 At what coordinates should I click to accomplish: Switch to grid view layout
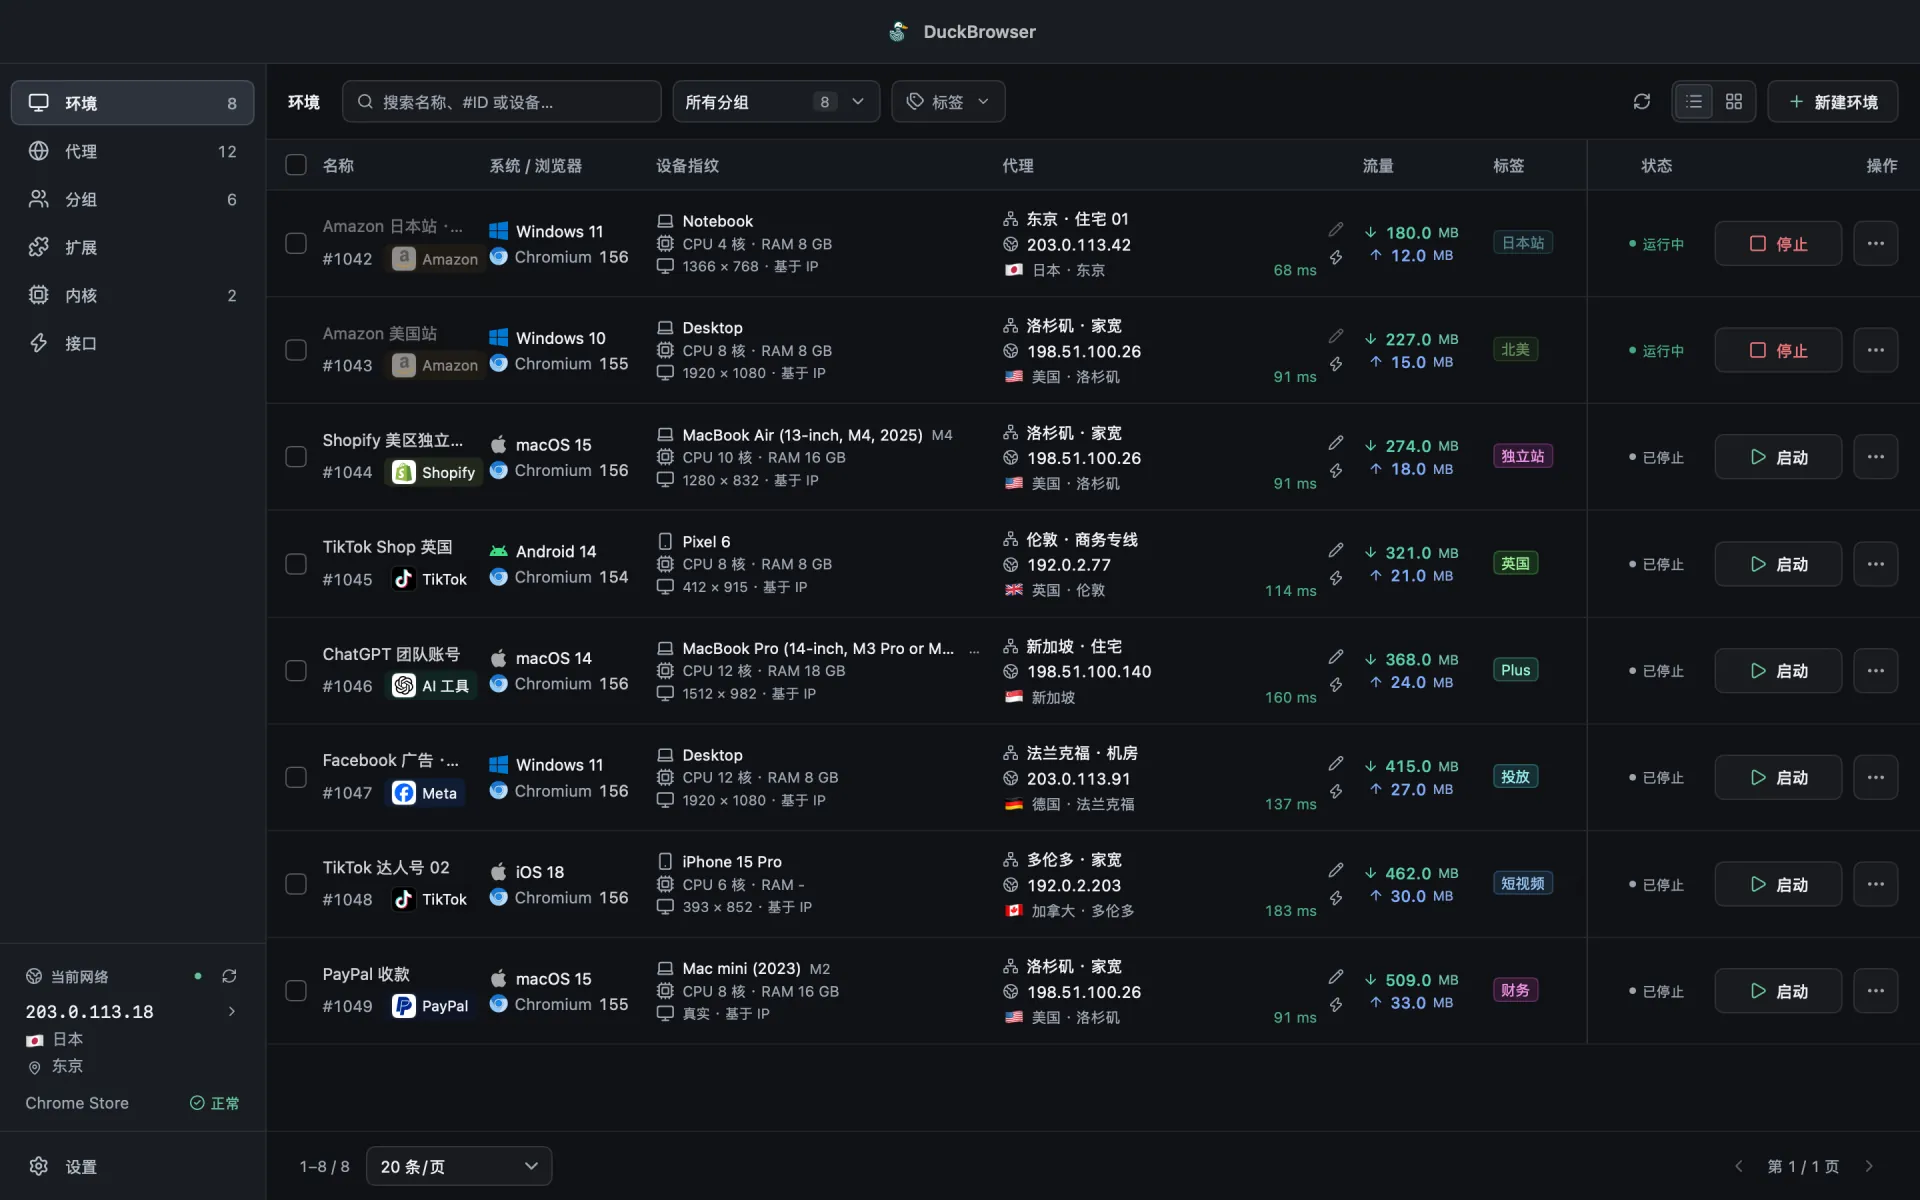[1734, 102]
